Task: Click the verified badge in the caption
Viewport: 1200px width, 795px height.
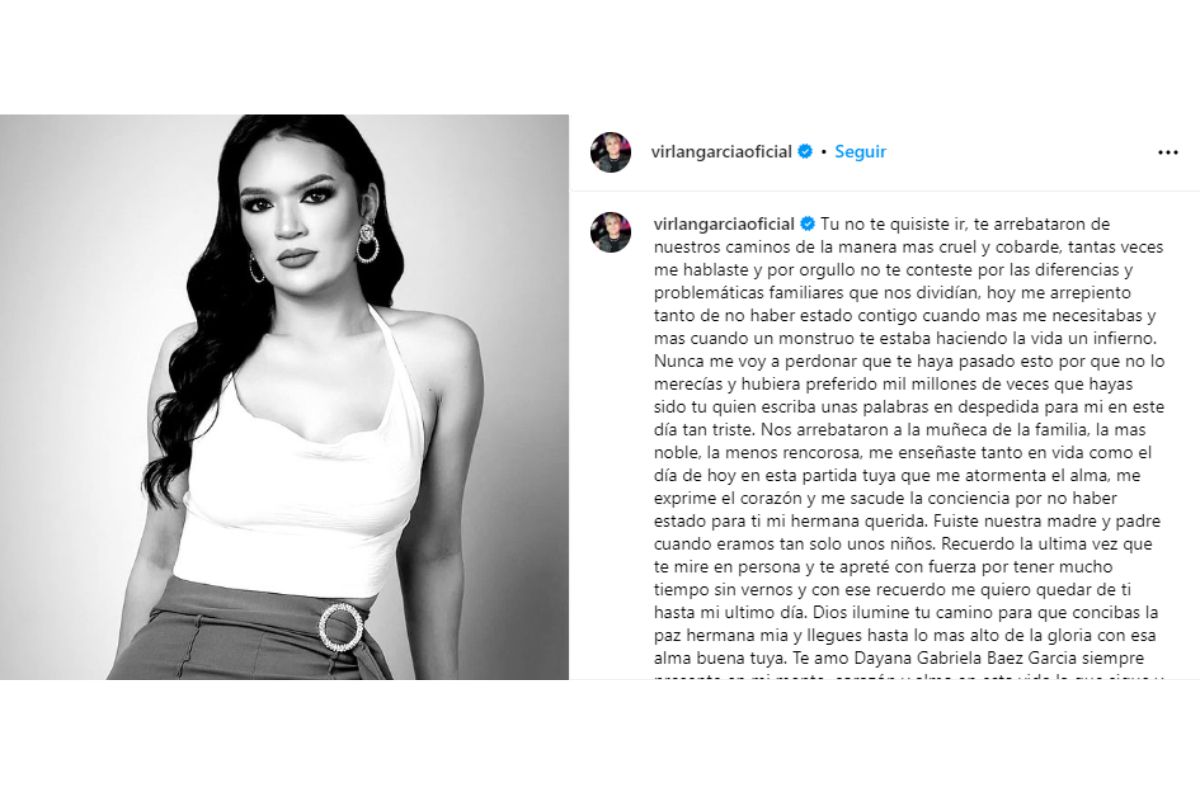Action: pyautogui.click(x=804, y=223)
